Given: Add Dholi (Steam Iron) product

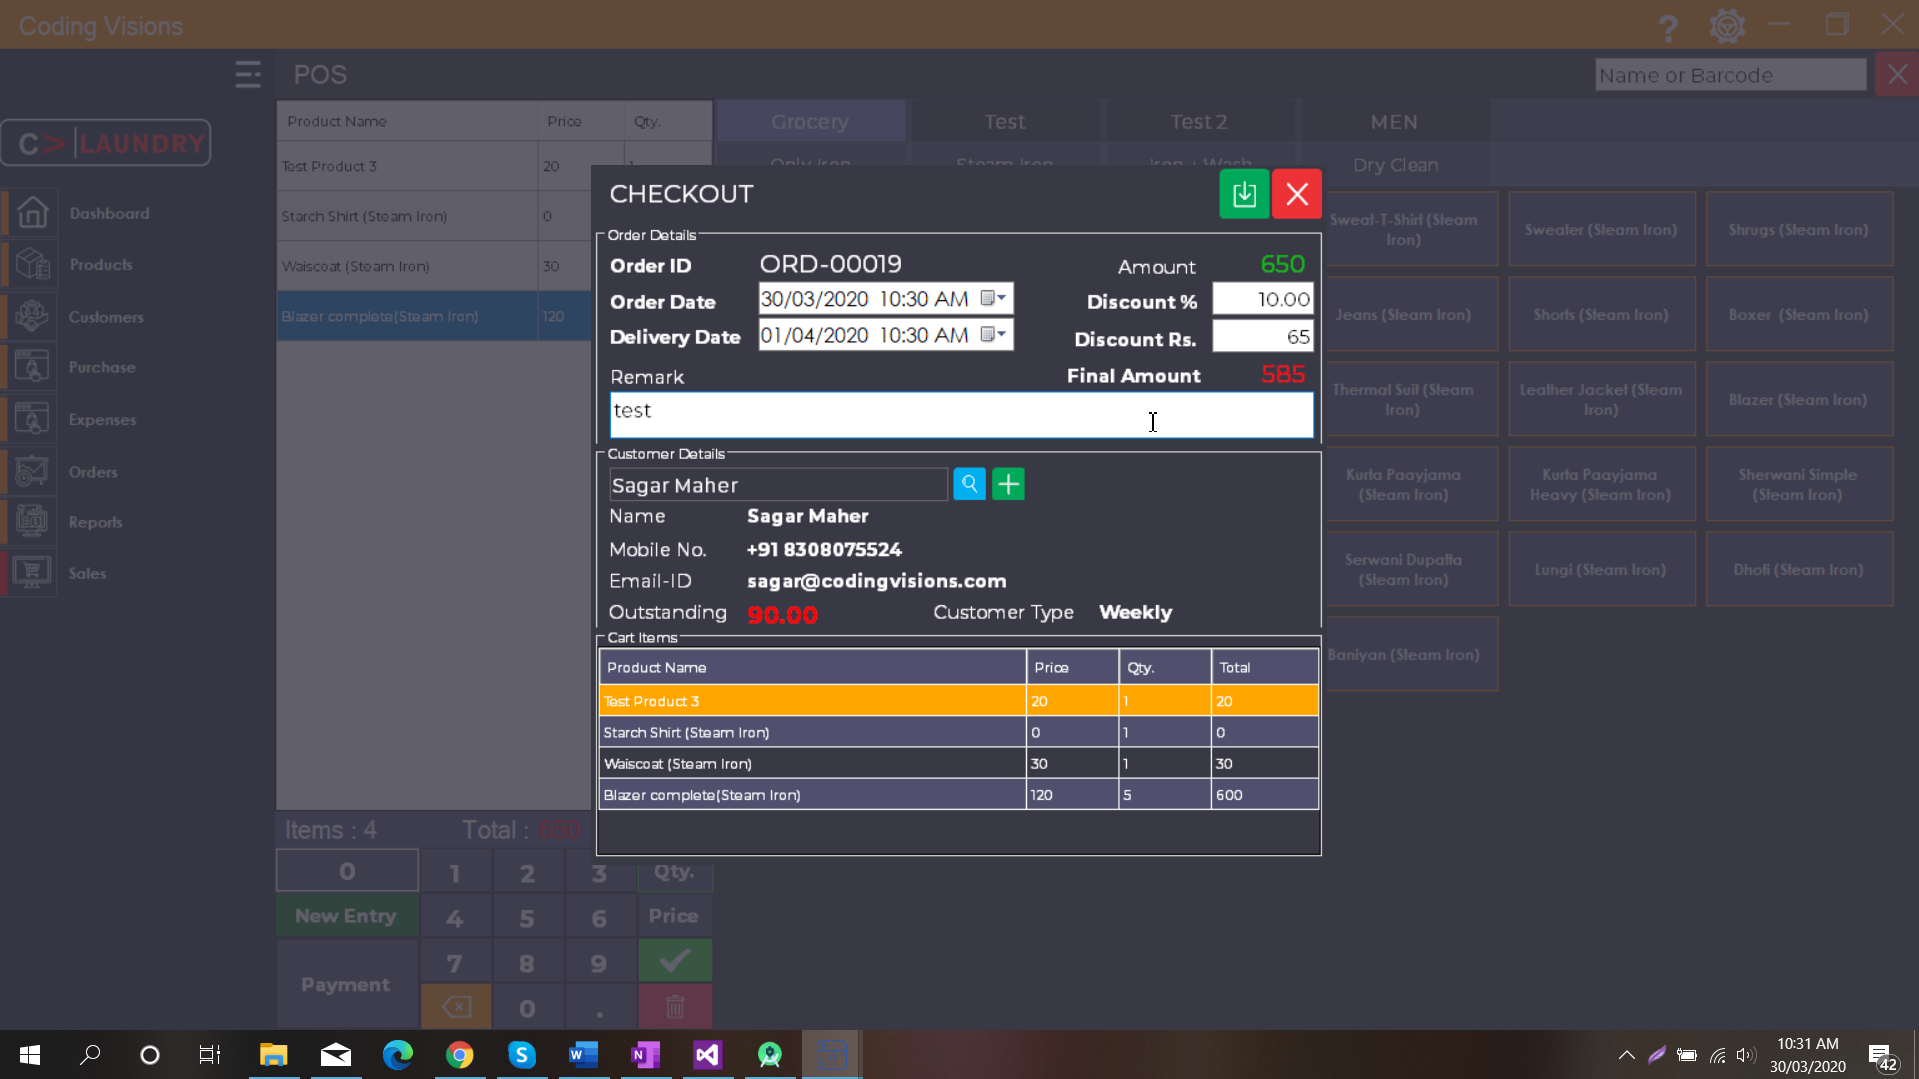Looking at the screenshot, I should pos(1798,569).
